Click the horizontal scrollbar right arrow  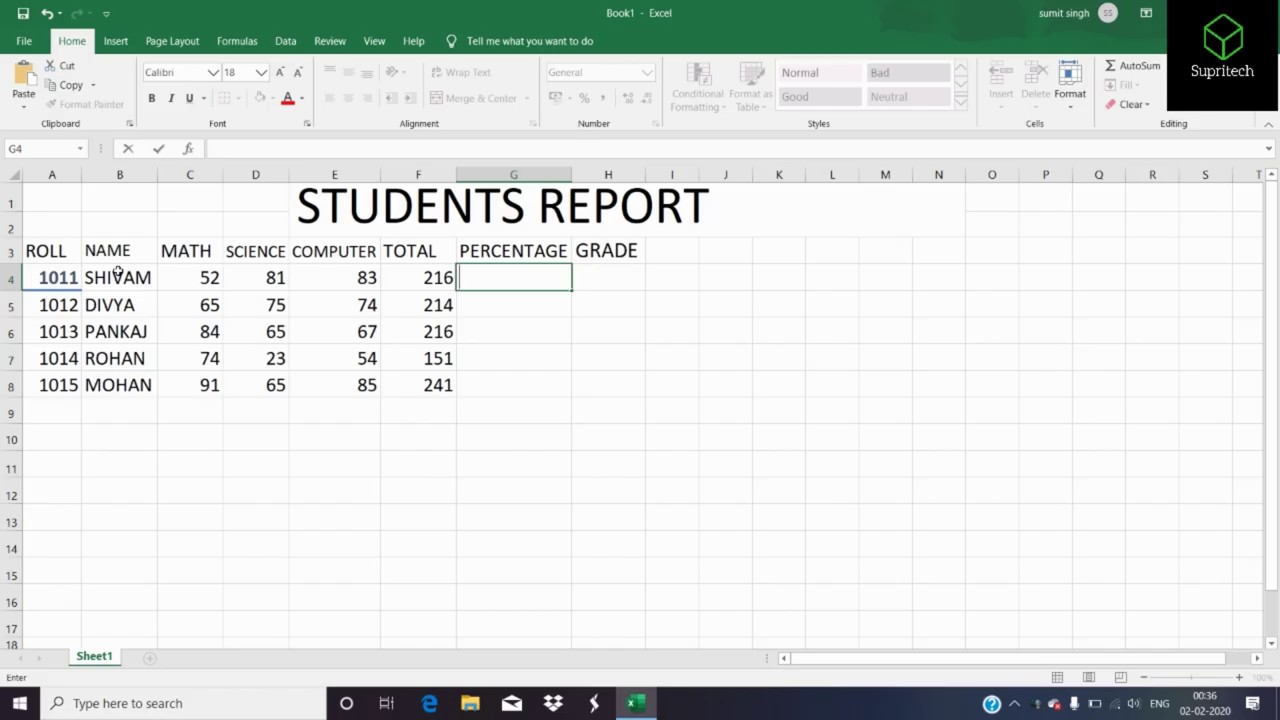1257,658
